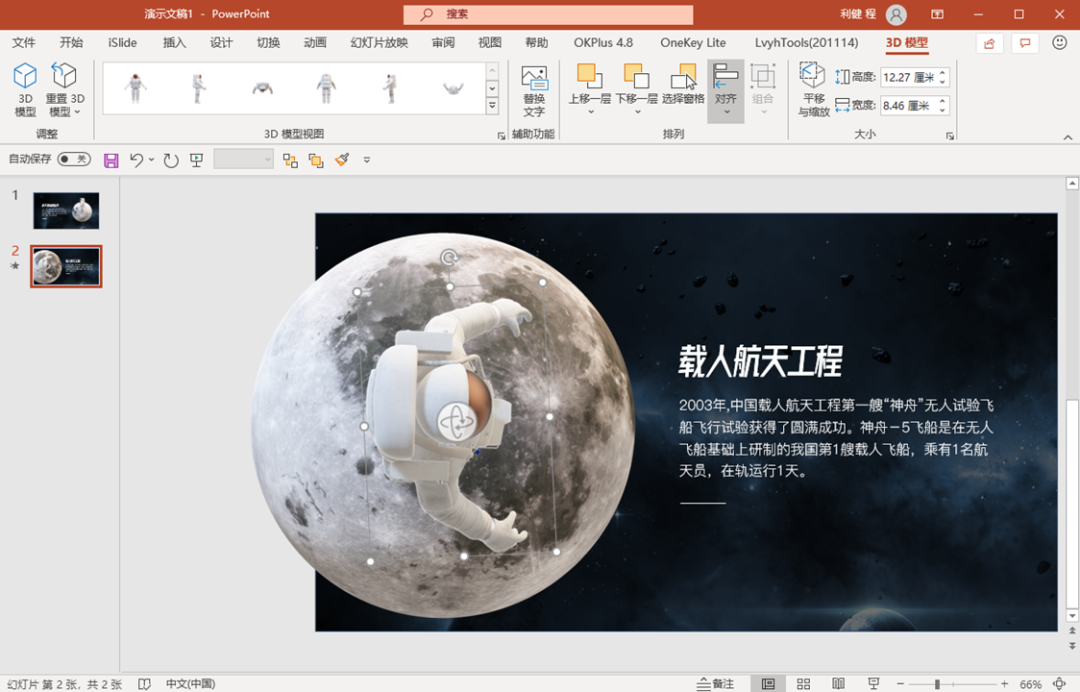The width and height of the screenshot is (1080, 692).
Task: Expand the 3D model views gallery
Action: (x=492, y=107)
